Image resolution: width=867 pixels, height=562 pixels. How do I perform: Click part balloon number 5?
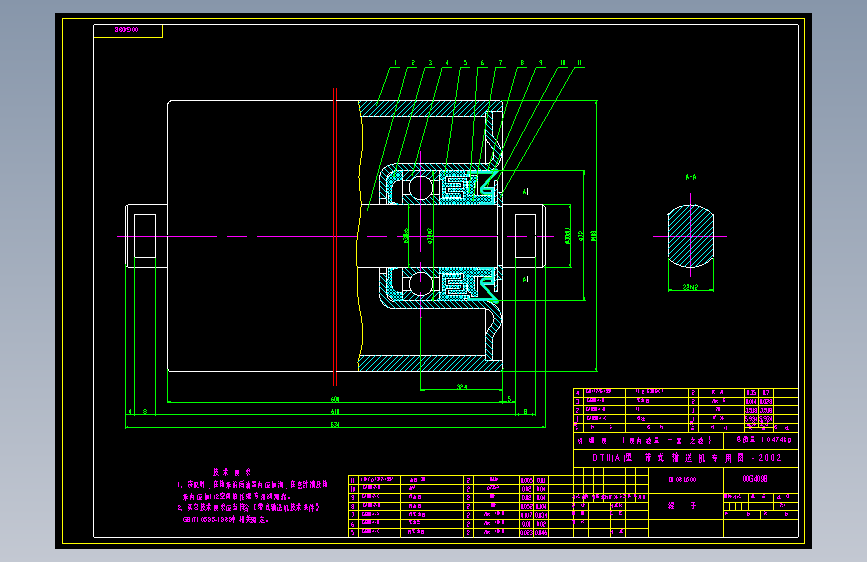pyautogui.click(x=465, y=63)
